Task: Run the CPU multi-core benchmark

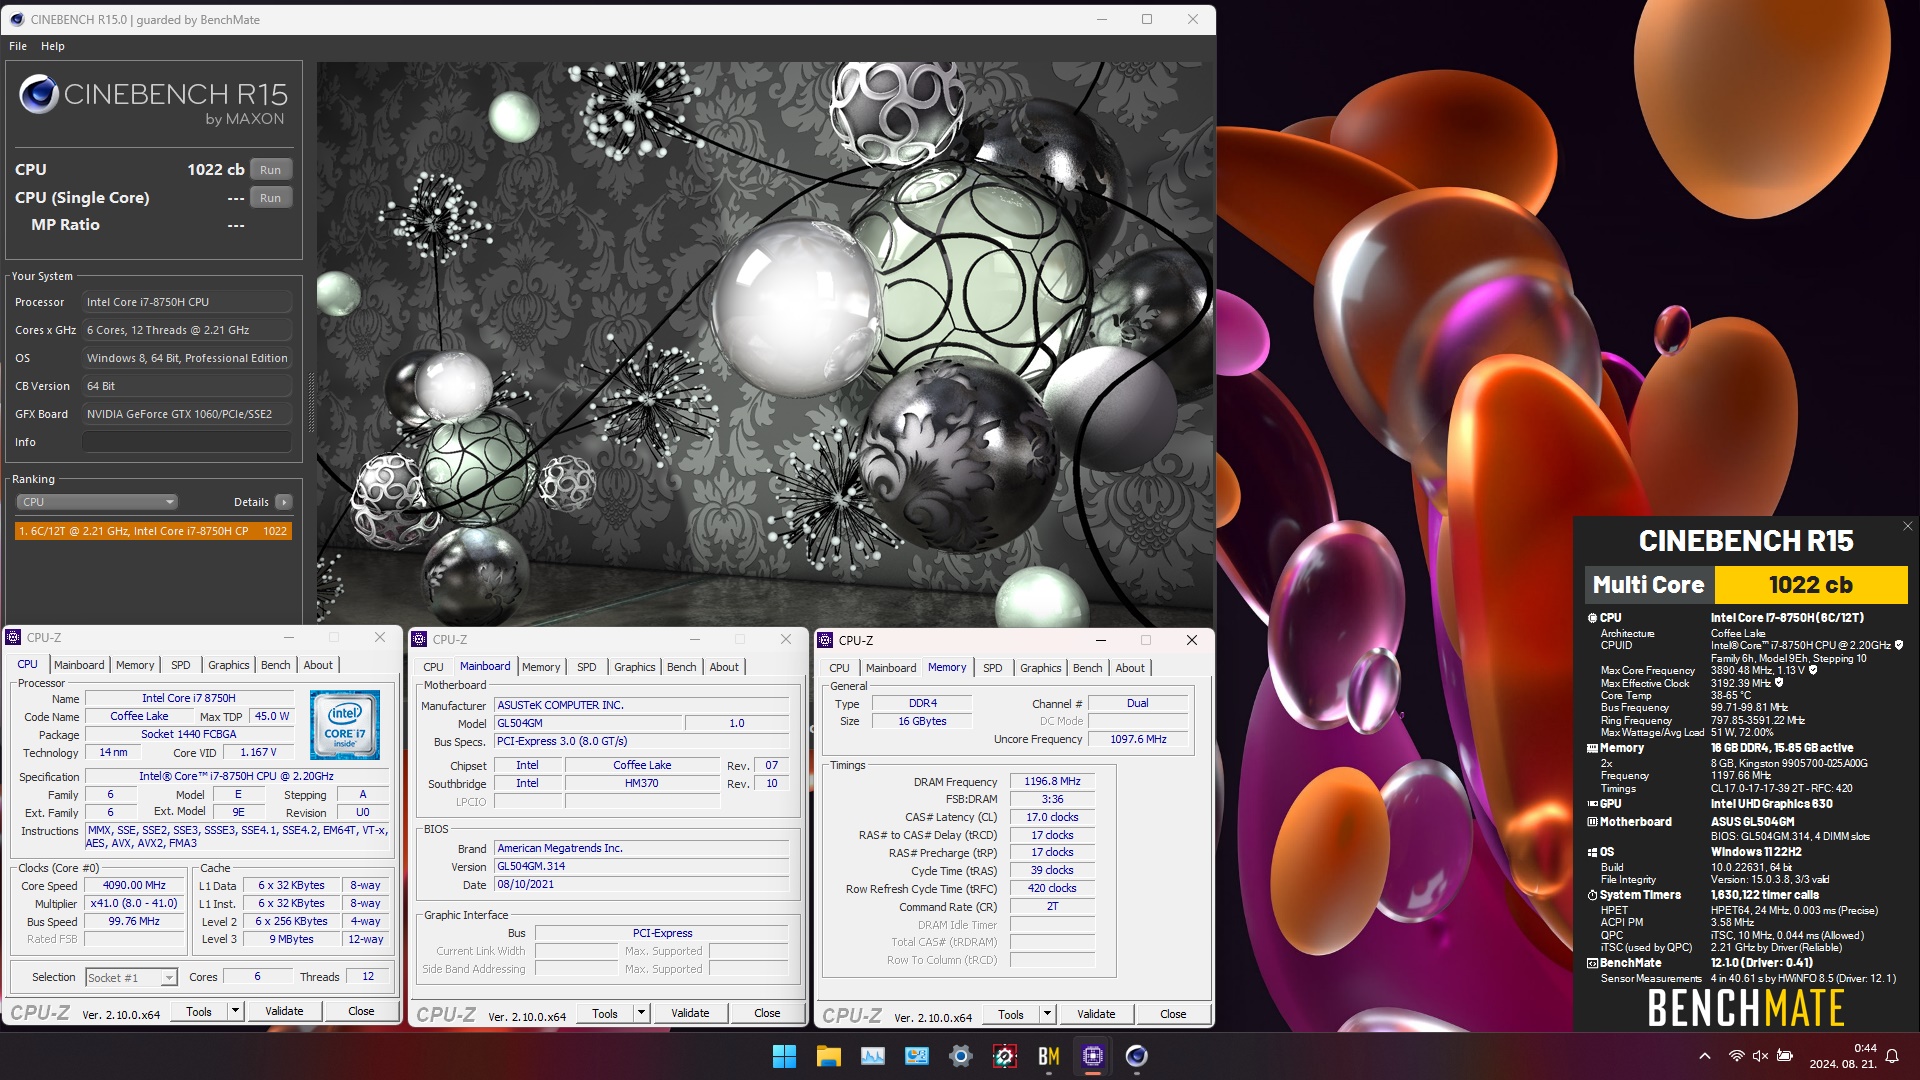Action: 271,170
